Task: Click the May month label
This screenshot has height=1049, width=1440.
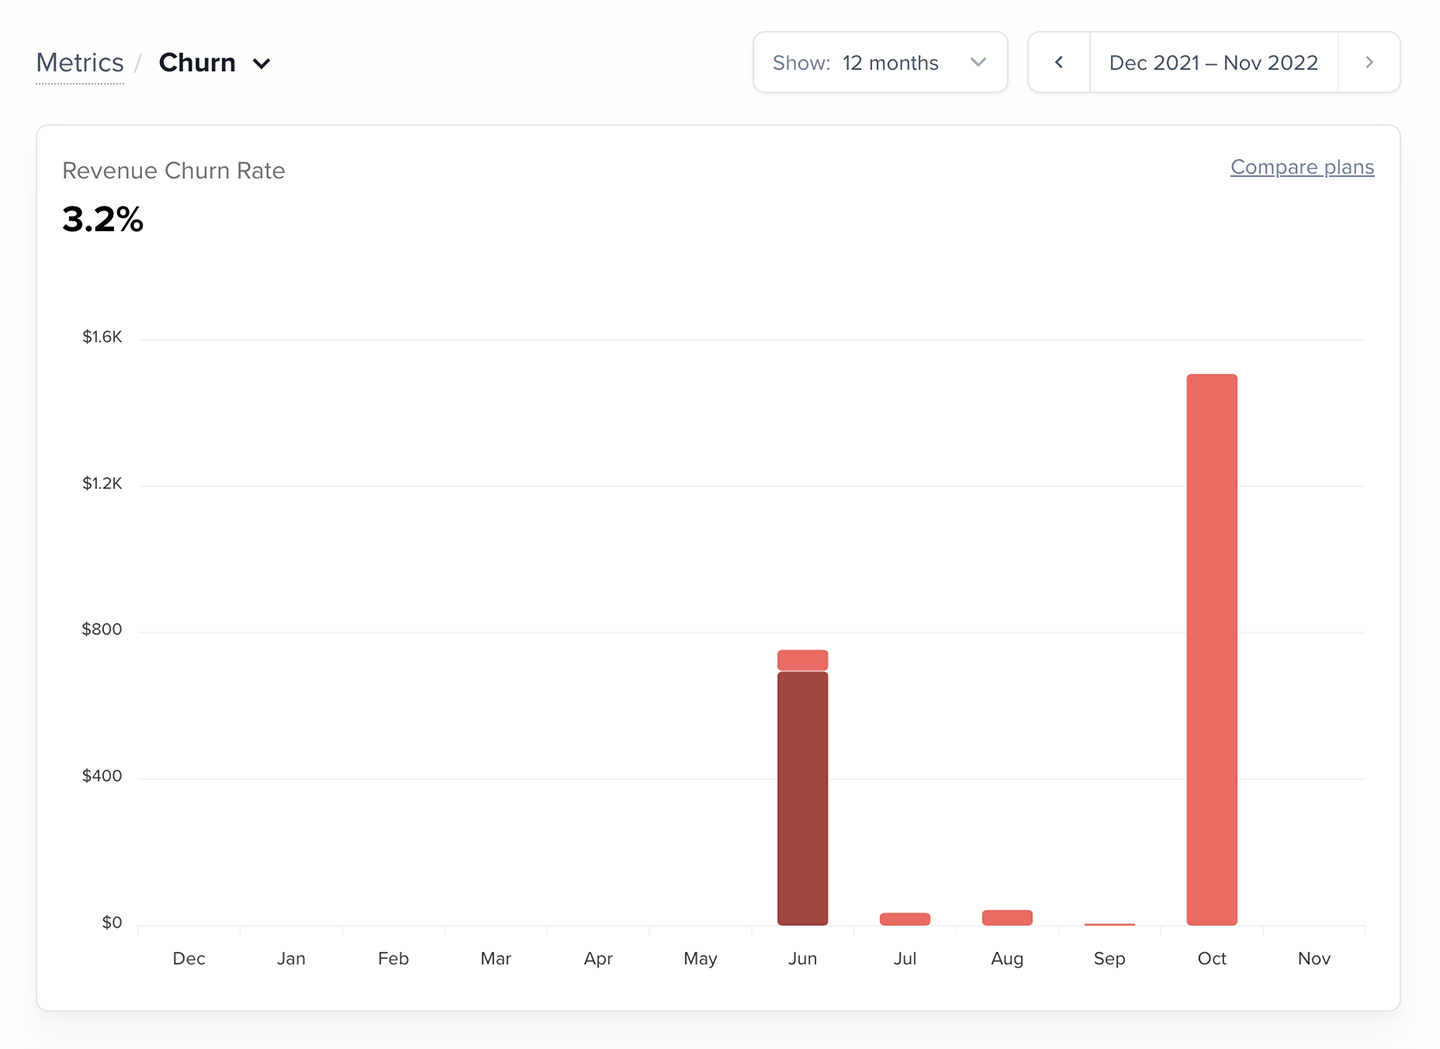Action: tap(700, 959)
